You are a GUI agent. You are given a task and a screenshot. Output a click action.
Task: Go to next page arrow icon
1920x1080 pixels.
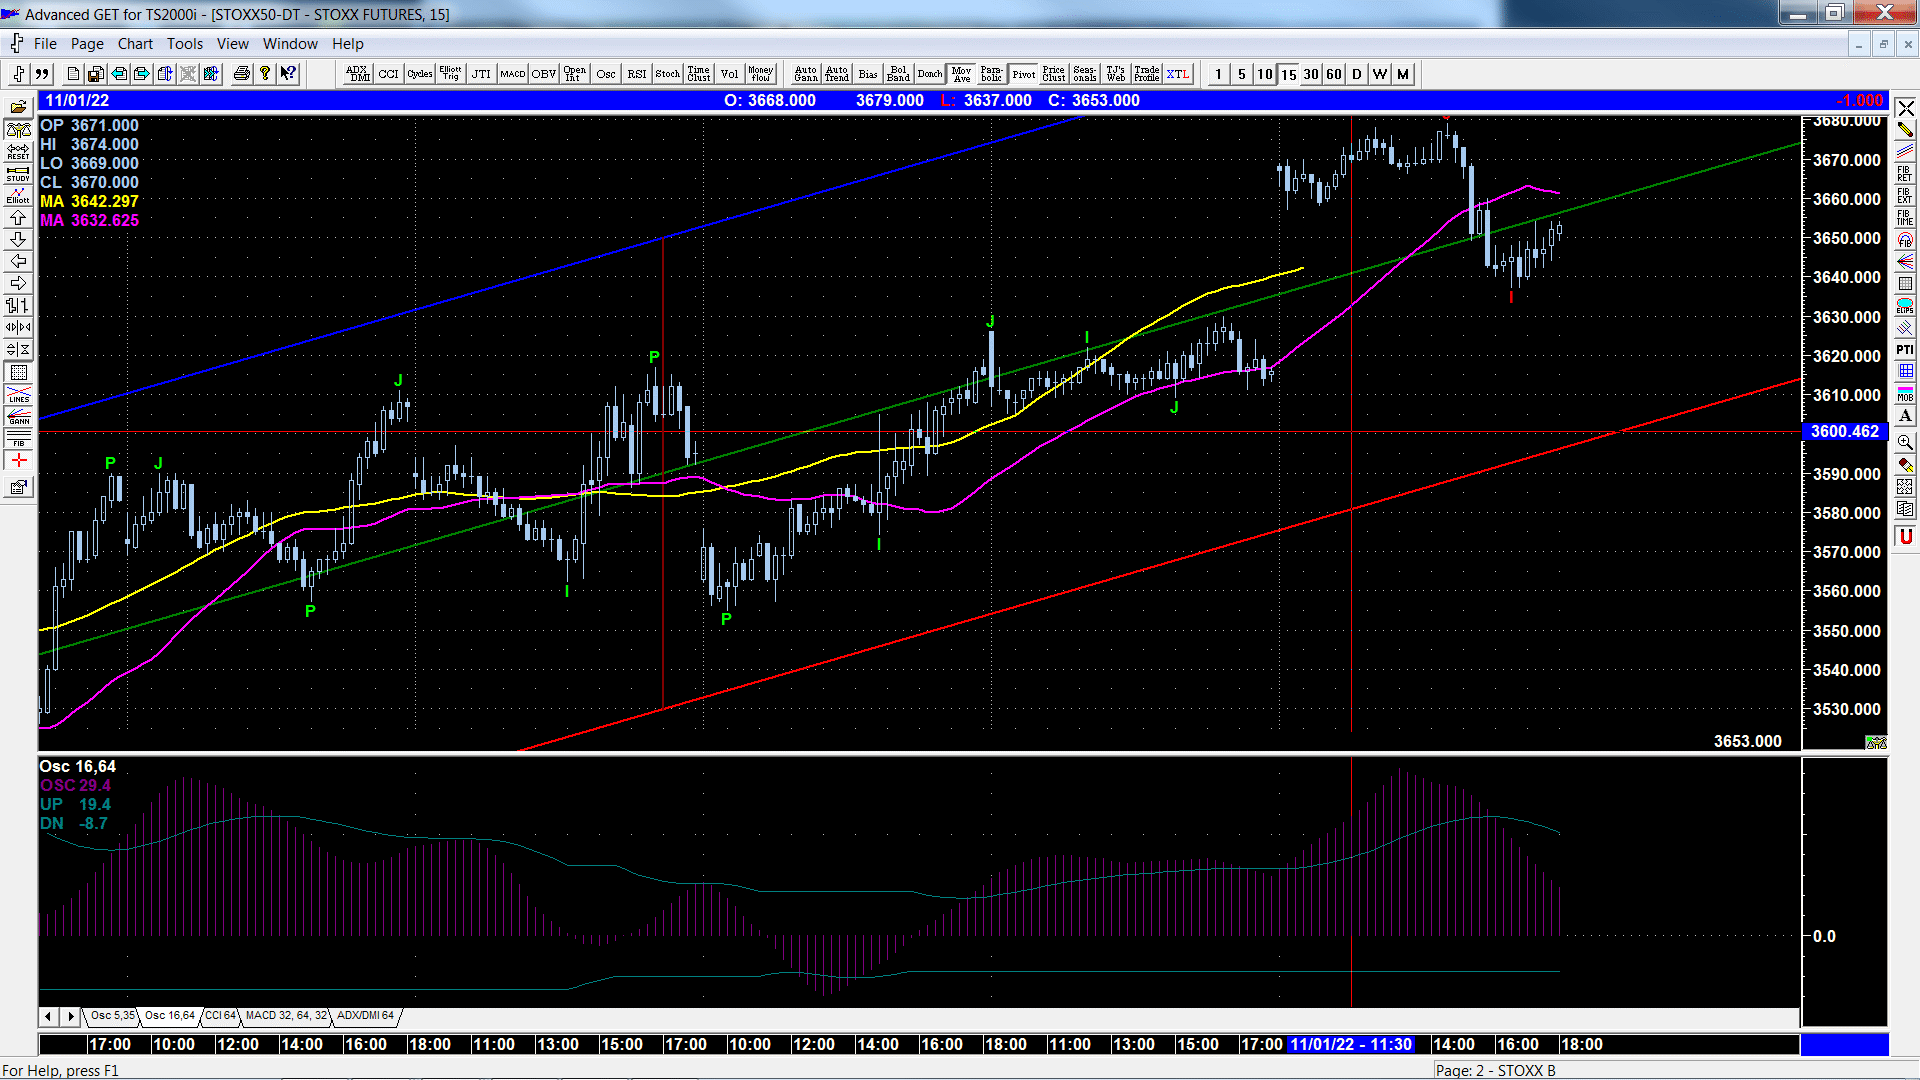[x=142, y=74]
